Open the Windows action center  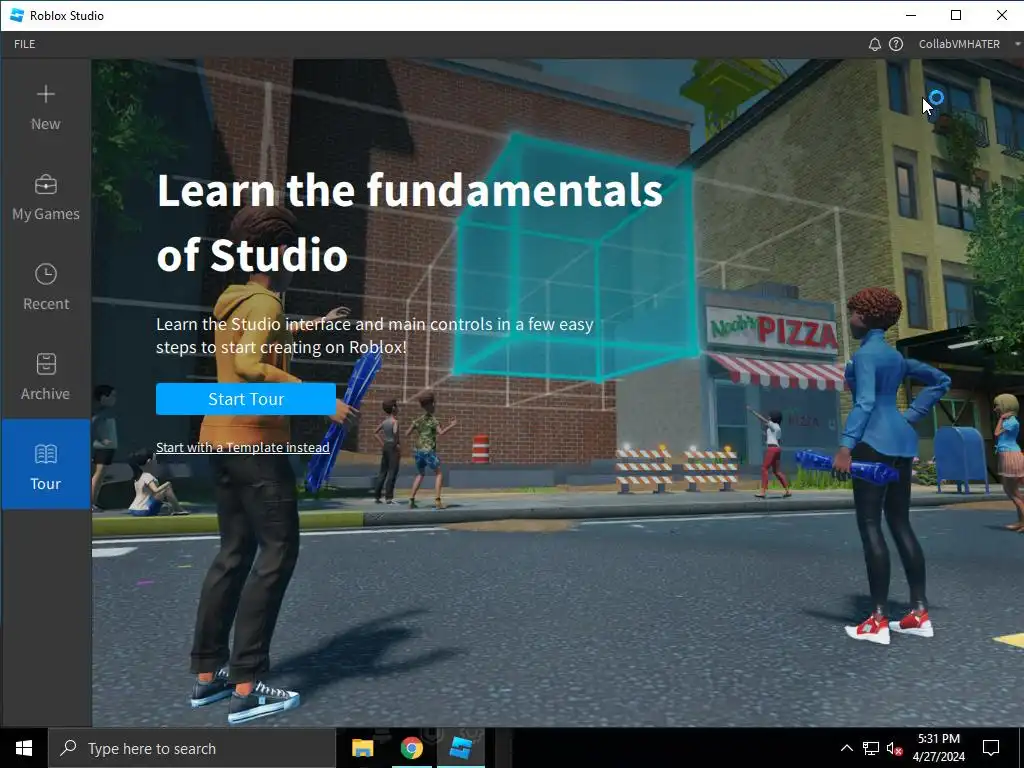click(x=991, y=748)
